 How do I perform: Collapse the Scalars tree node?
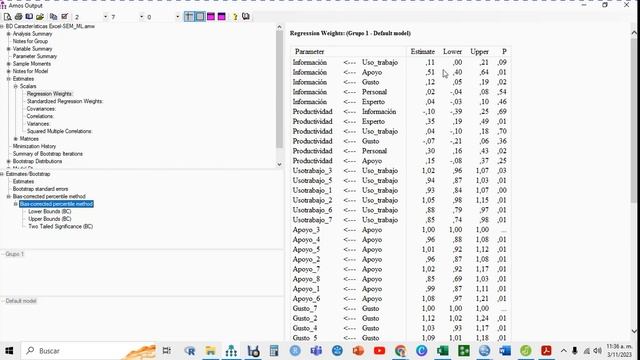click(16, 87)
